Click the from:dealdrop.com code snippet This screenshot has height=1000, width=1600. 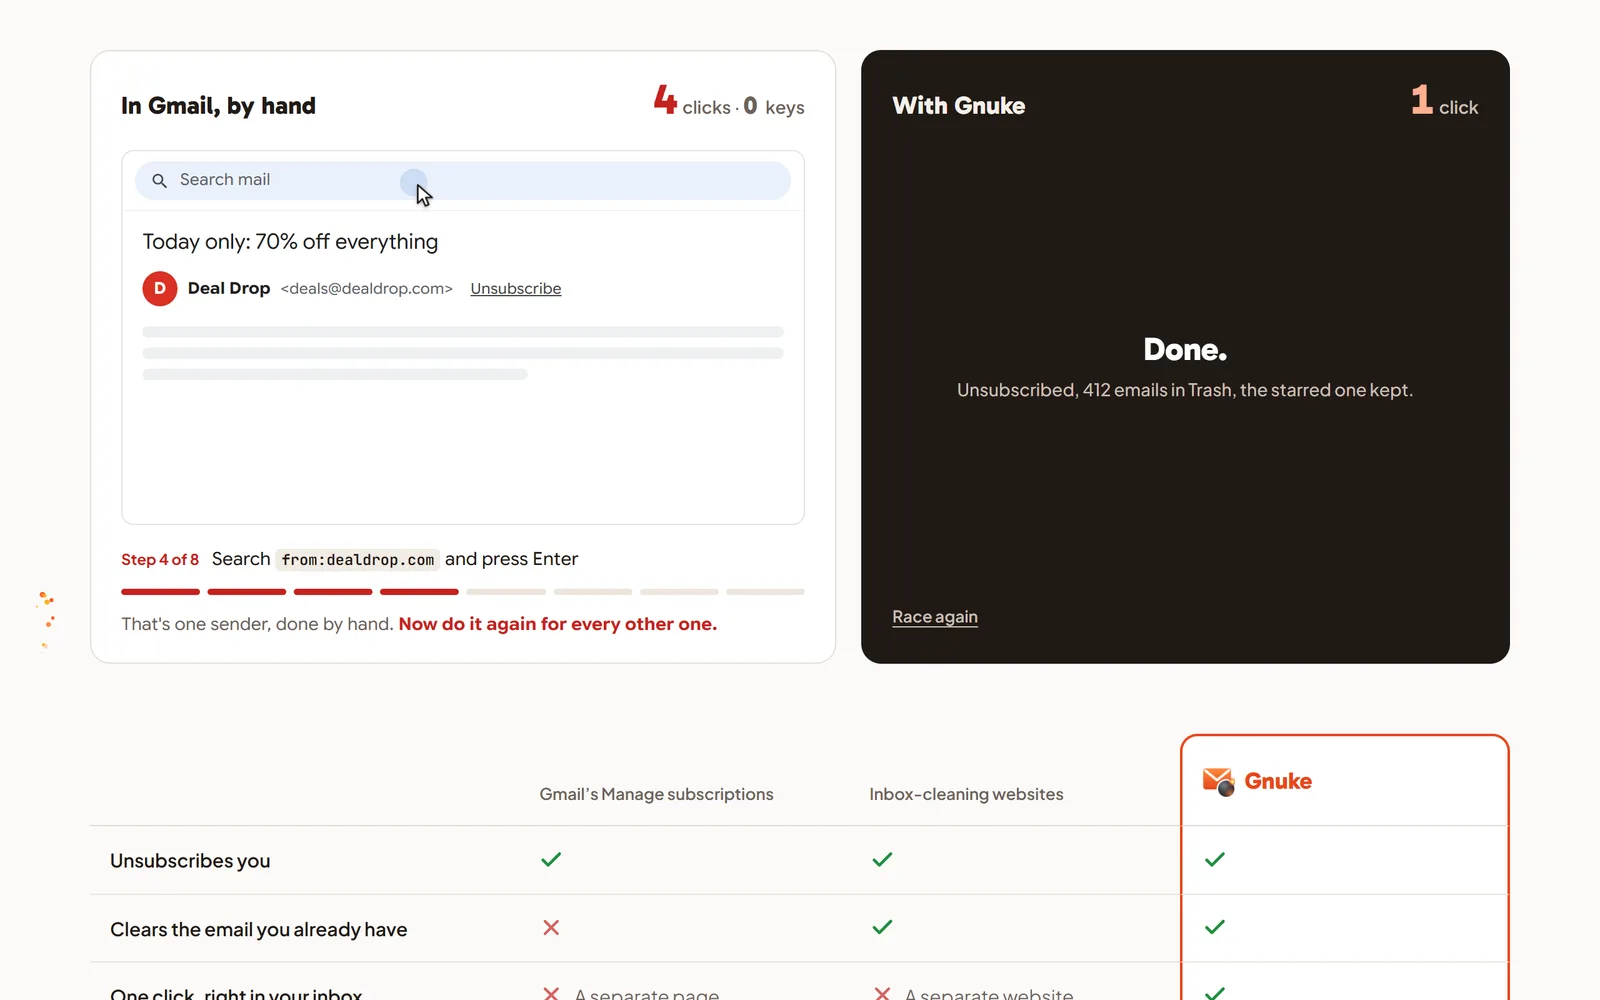(358, 560)
